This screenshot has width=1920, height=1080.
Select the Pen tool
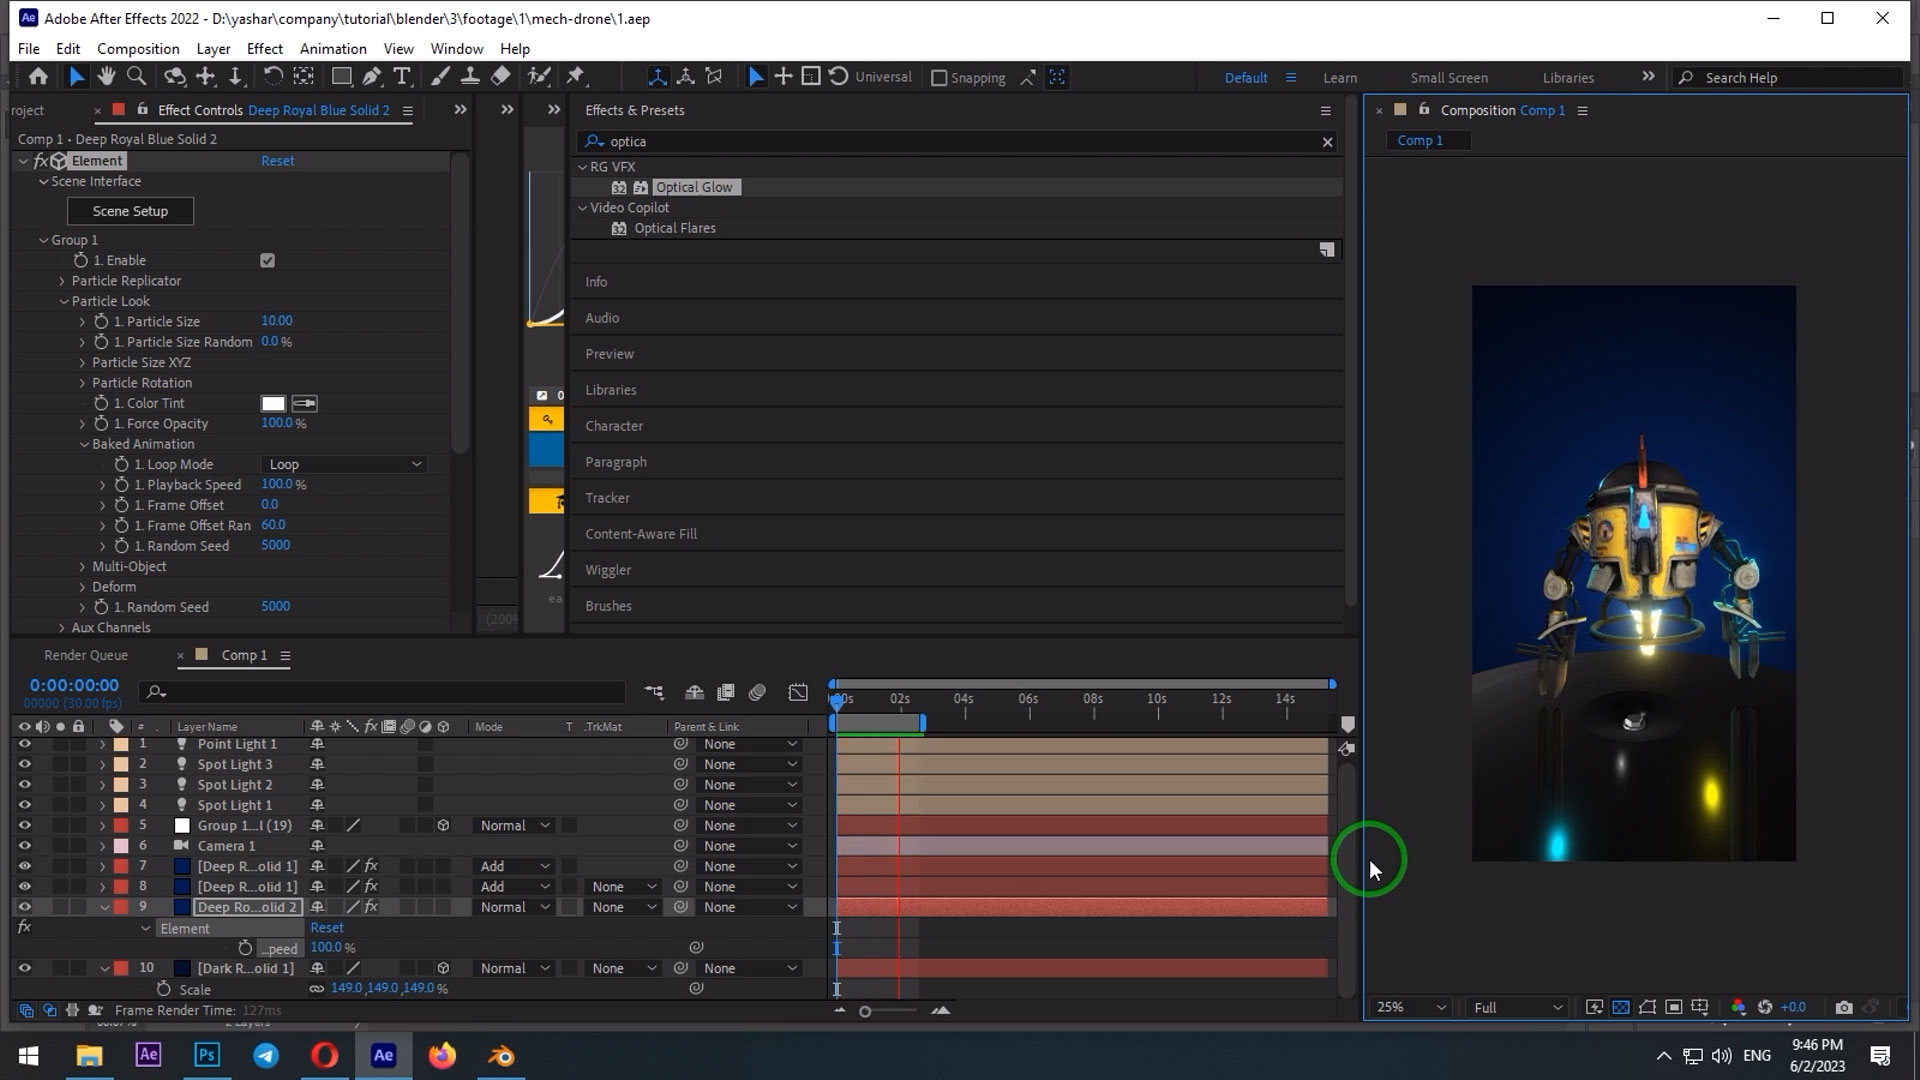coord(372,77)
